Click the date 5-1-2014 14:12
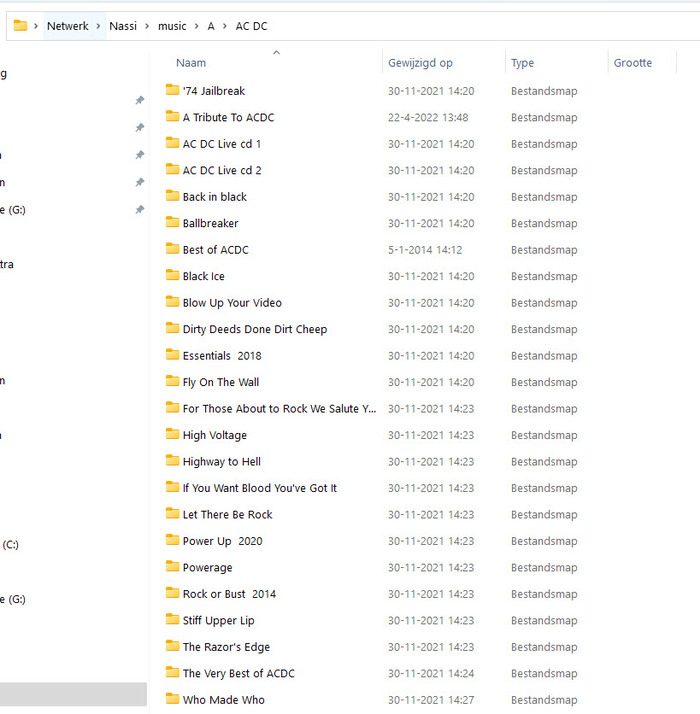This screenshot has width=700, height=714. coord(425,250)
